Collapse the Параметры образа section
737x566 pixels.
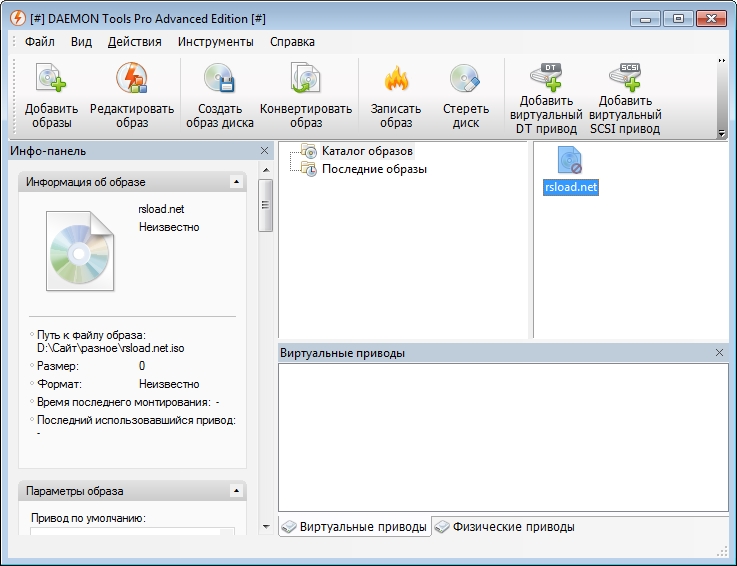coord(235,491)
